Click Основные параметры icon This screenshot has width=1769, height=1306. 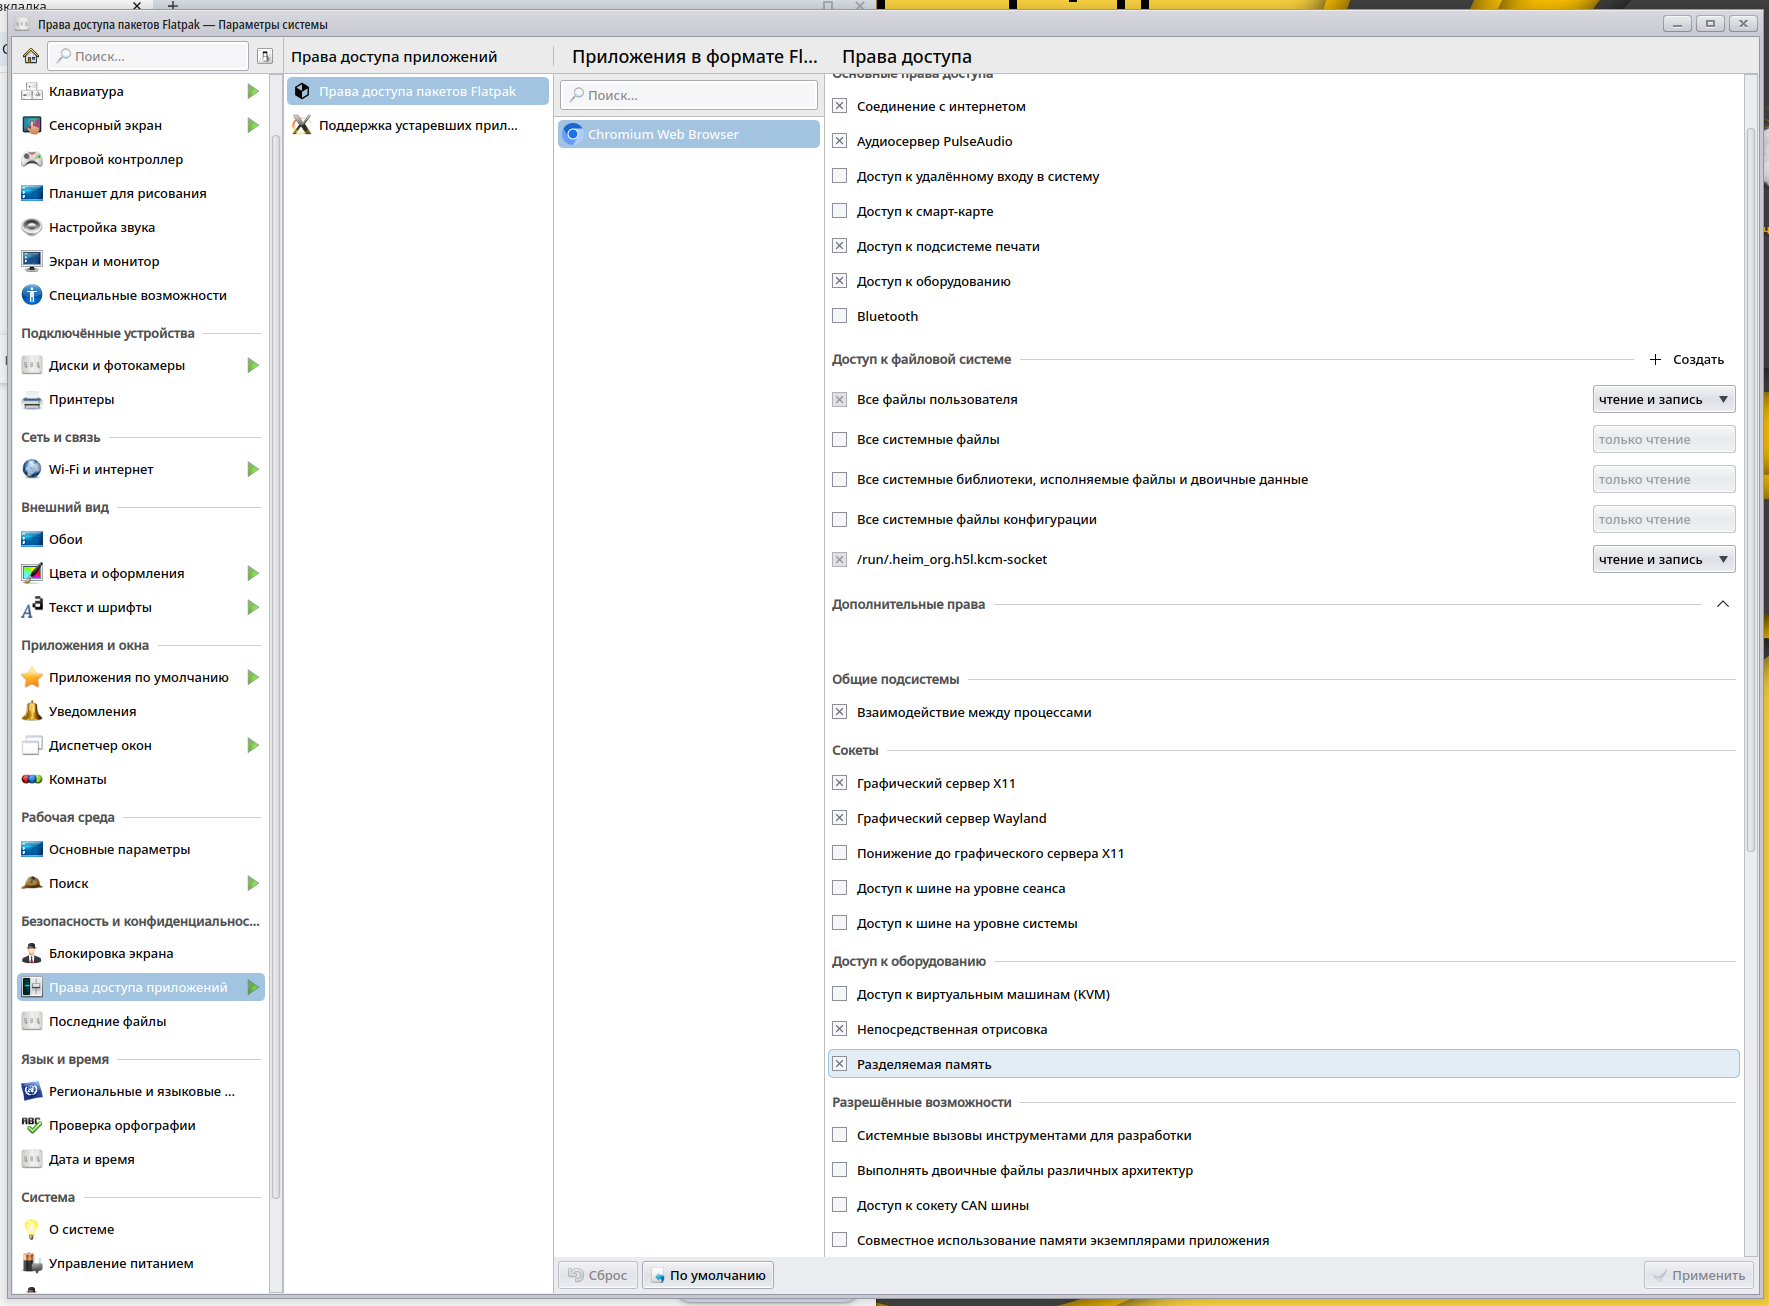32,849
